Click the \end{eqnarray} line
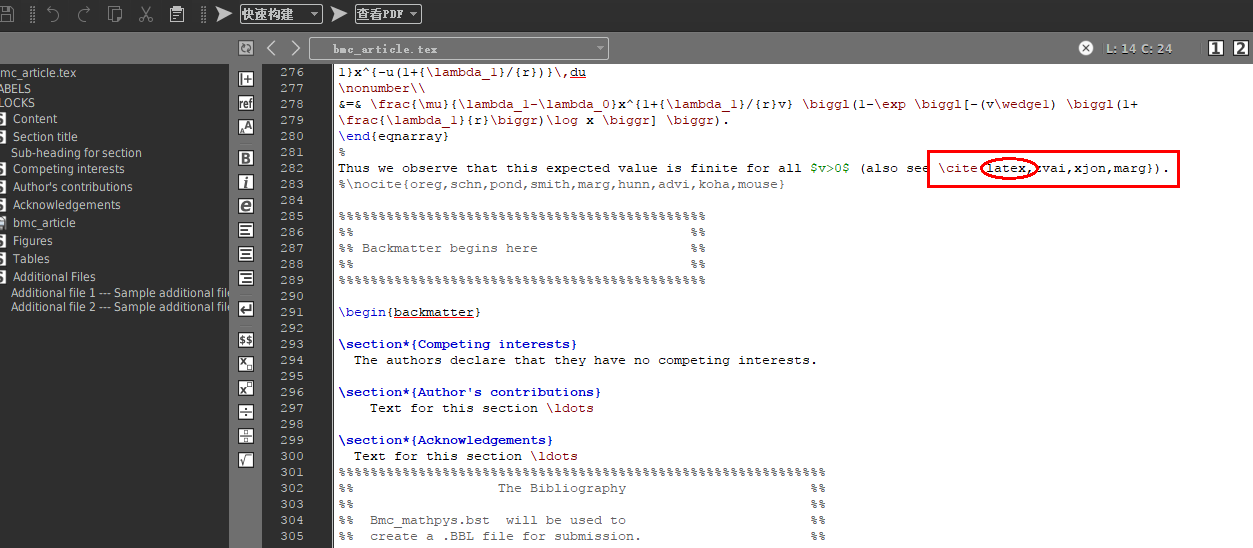Screen dimensions: 1253x548 [394, 136]
